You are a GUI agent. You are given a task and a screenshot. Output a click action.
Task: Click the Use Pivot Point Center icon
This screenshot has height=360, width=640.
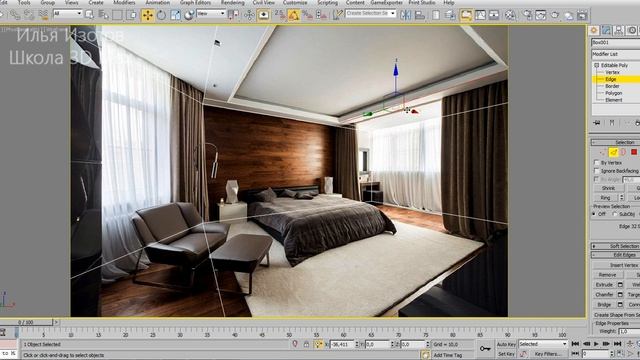[234, 15]
